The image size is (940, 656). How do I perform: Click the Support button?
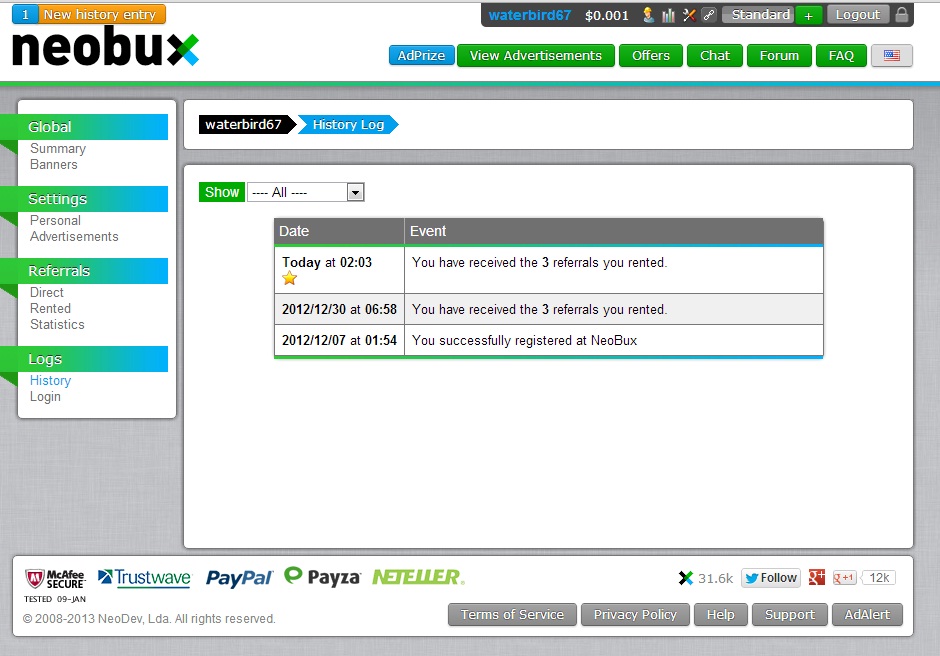click(790, 615)
